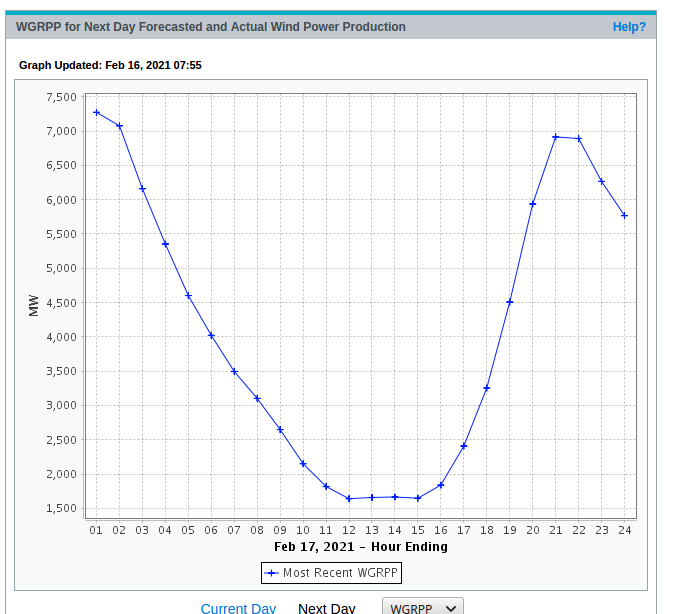Click the 2,000 y-axis label

click(x=61, y=474)
